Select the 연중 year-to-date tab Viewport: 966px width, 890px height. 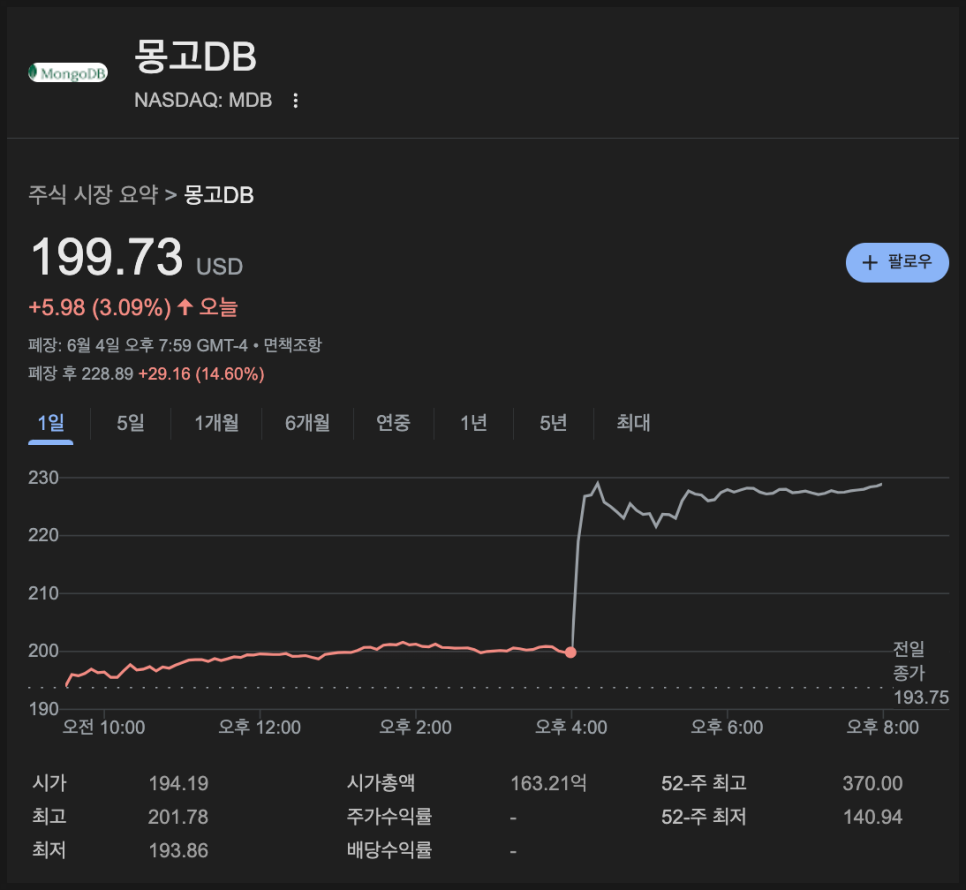coord(393,423)
